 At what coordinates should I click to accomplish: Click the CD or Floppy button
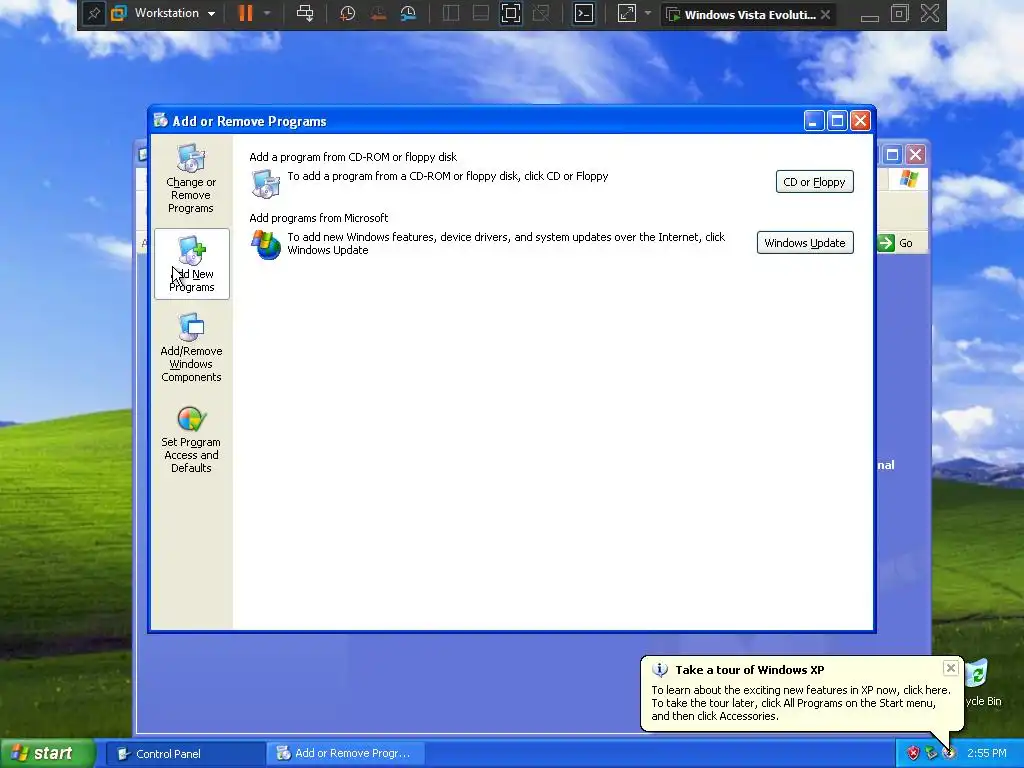(814, 182)
